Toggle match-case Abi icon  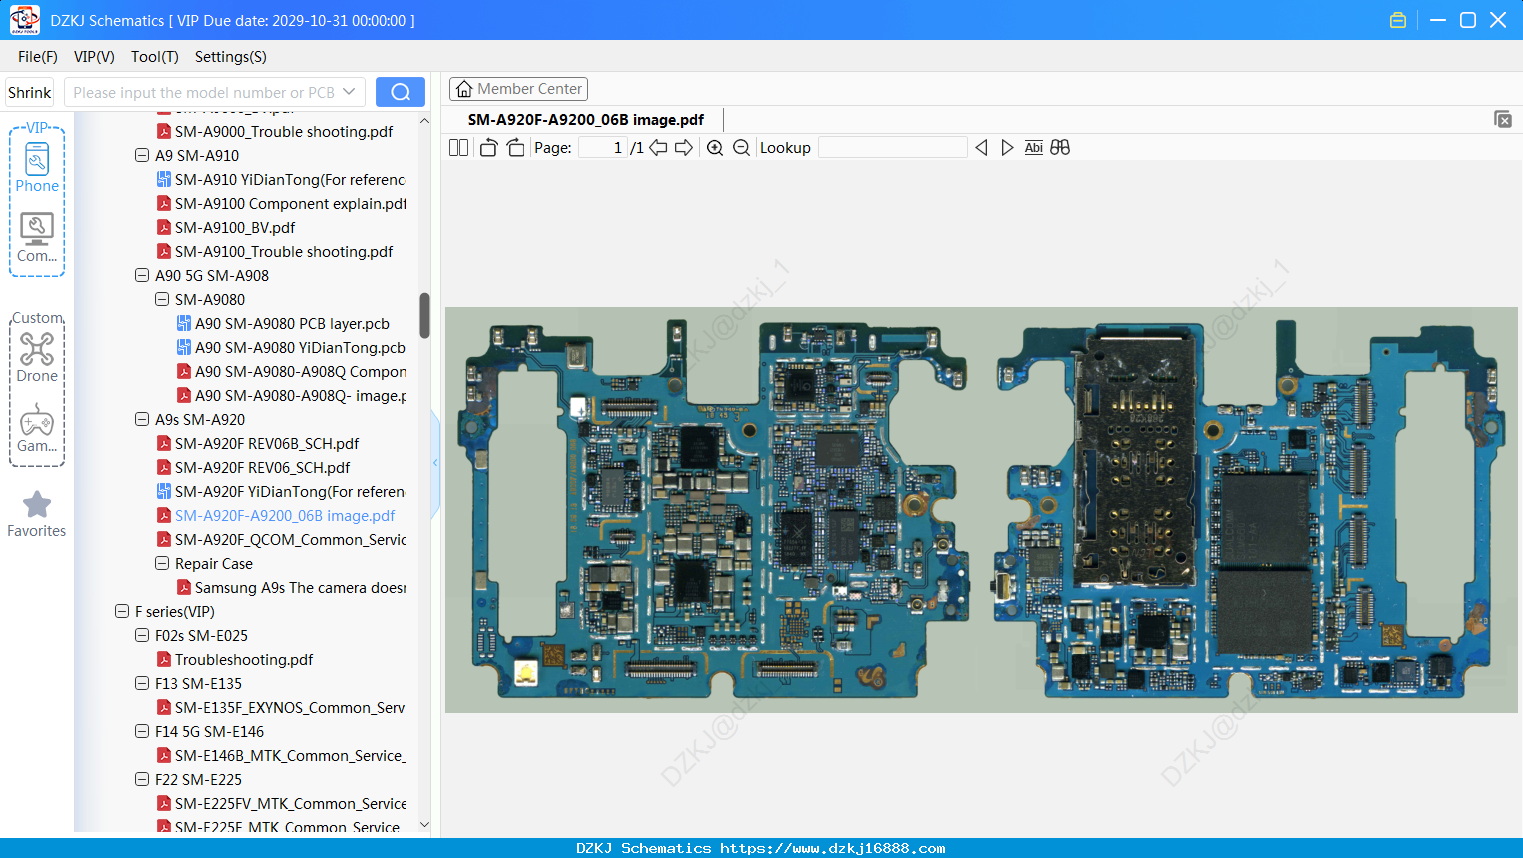(x=1034, y=148)
